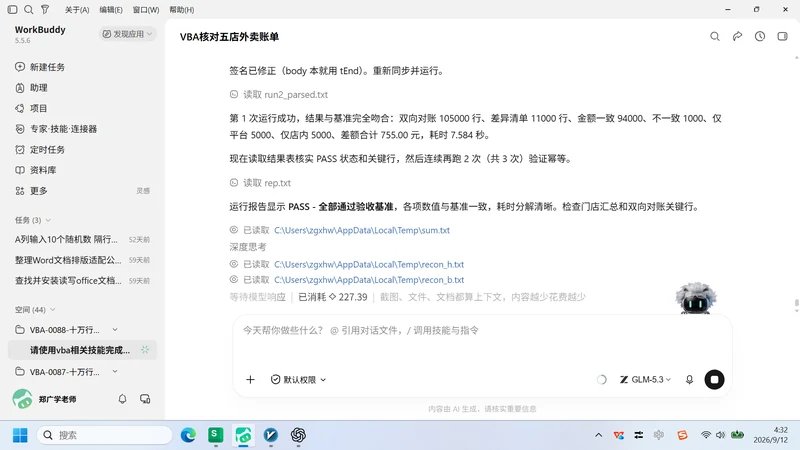Open the Wi-Fi network tray icon
800x450 pixels.
706,435
